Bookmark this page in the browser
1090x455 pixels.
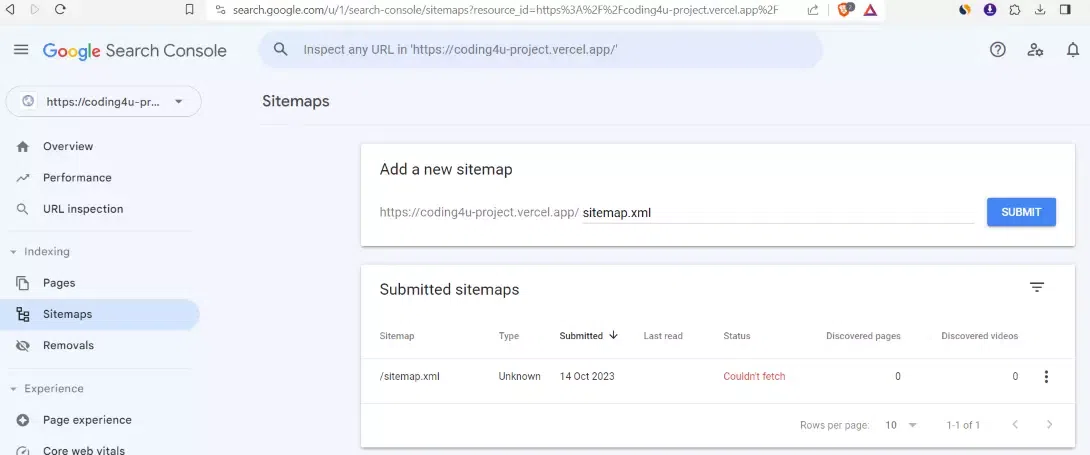click(190, 9)
